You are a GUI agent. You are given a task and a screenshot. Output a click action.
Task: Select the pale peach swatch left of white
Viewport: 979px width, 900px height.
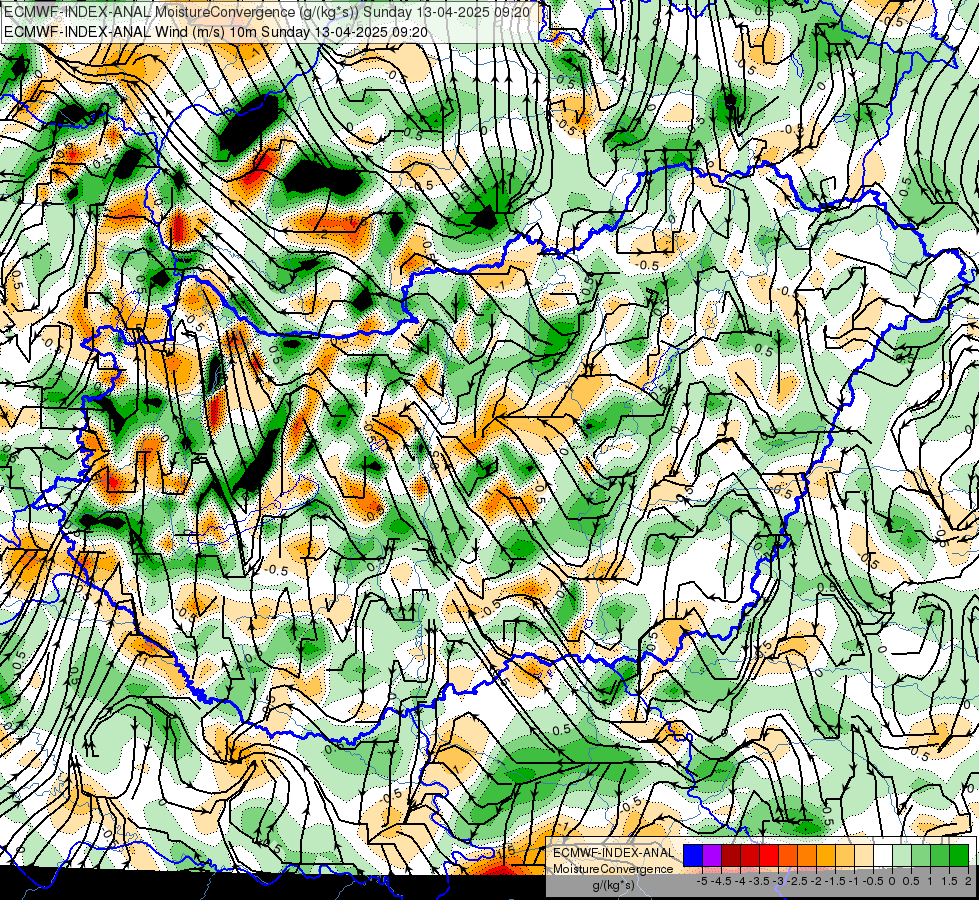[864, 855]
